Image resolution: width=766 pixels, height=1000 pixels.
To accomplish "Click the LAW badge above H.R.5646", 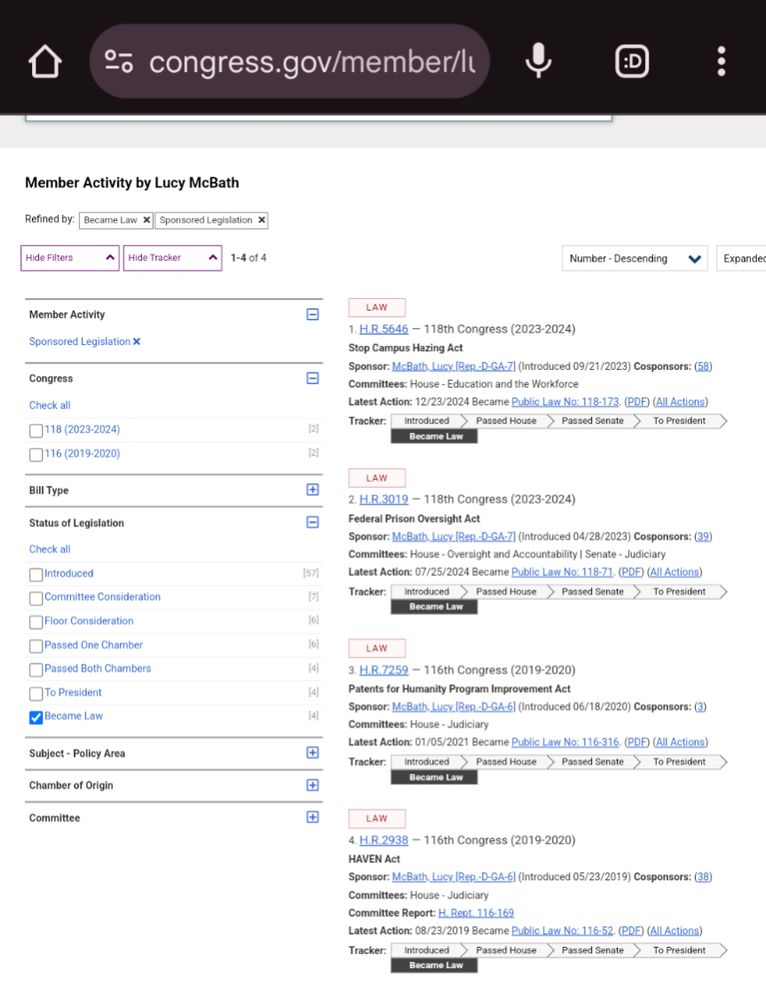I will (x=377, y=307).
